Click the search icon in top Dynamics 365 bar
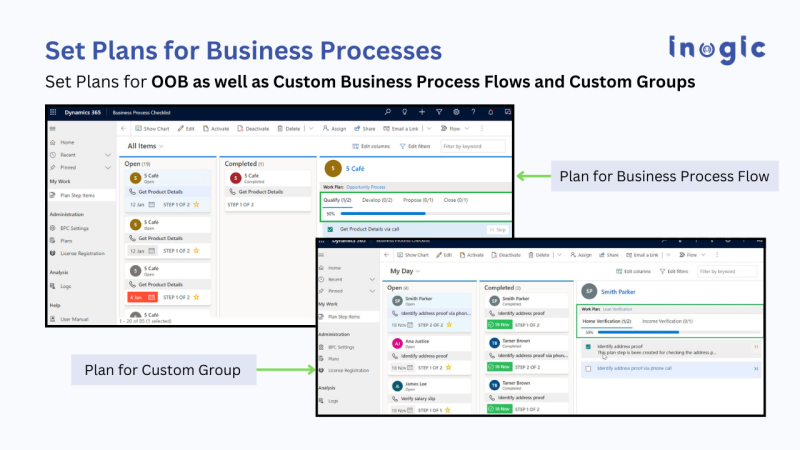The height and width of the screenshot is (450, 800). [x=388, y=112]
